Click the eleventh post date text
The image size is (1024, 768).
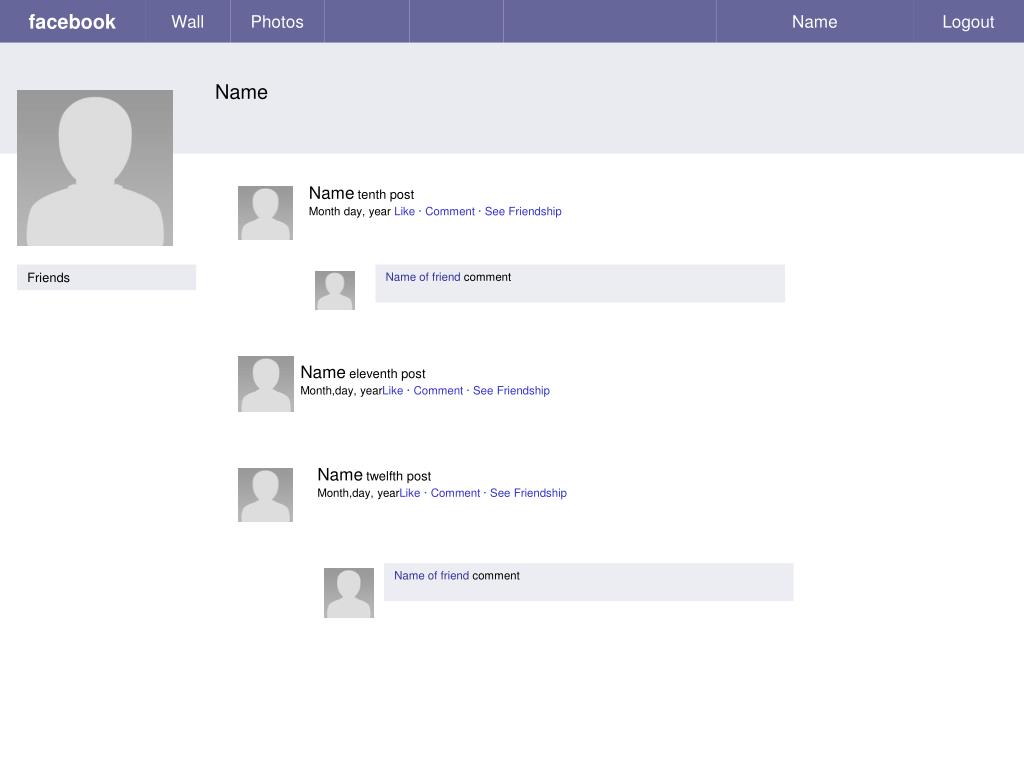pos(341,391)
